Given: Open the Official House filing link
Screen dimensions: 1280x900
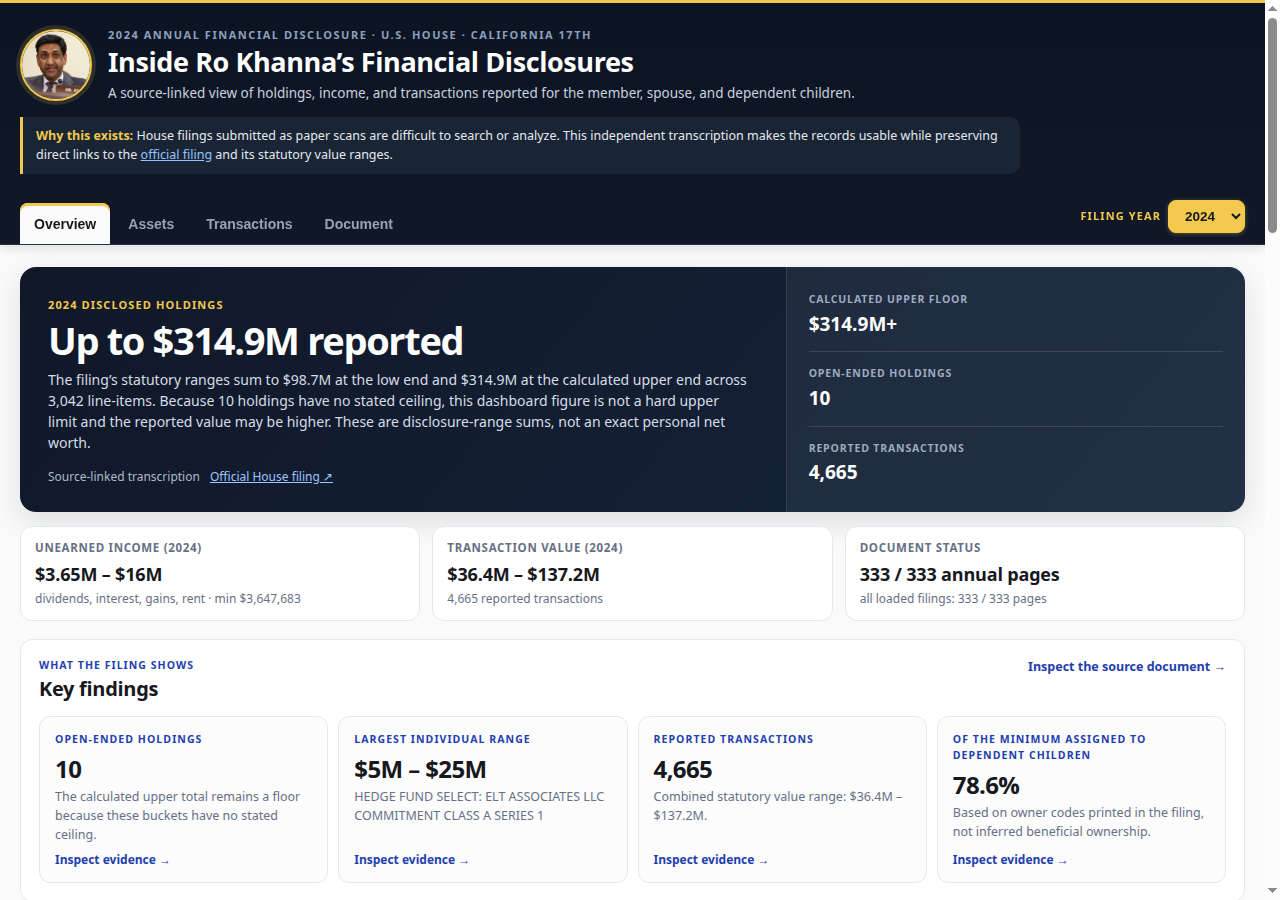Looking at the screenshot, I should point(271,477).
